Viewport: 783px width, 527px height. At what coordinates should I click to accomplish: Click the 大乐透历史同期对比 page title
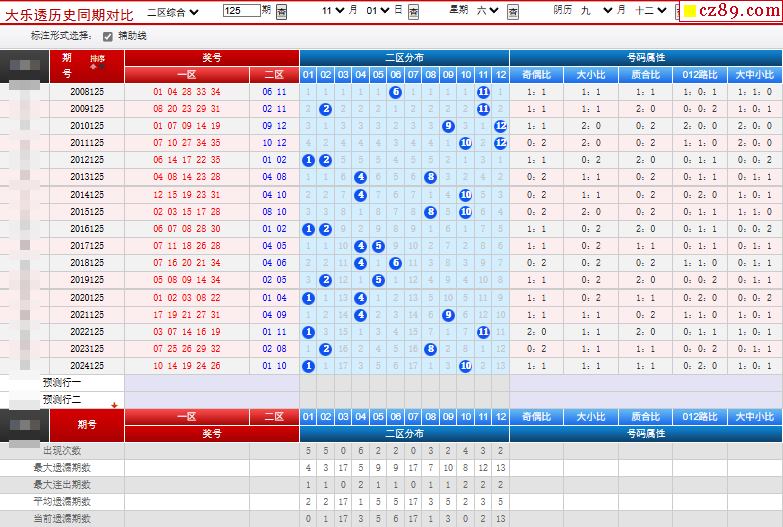(x=69, y=14)
